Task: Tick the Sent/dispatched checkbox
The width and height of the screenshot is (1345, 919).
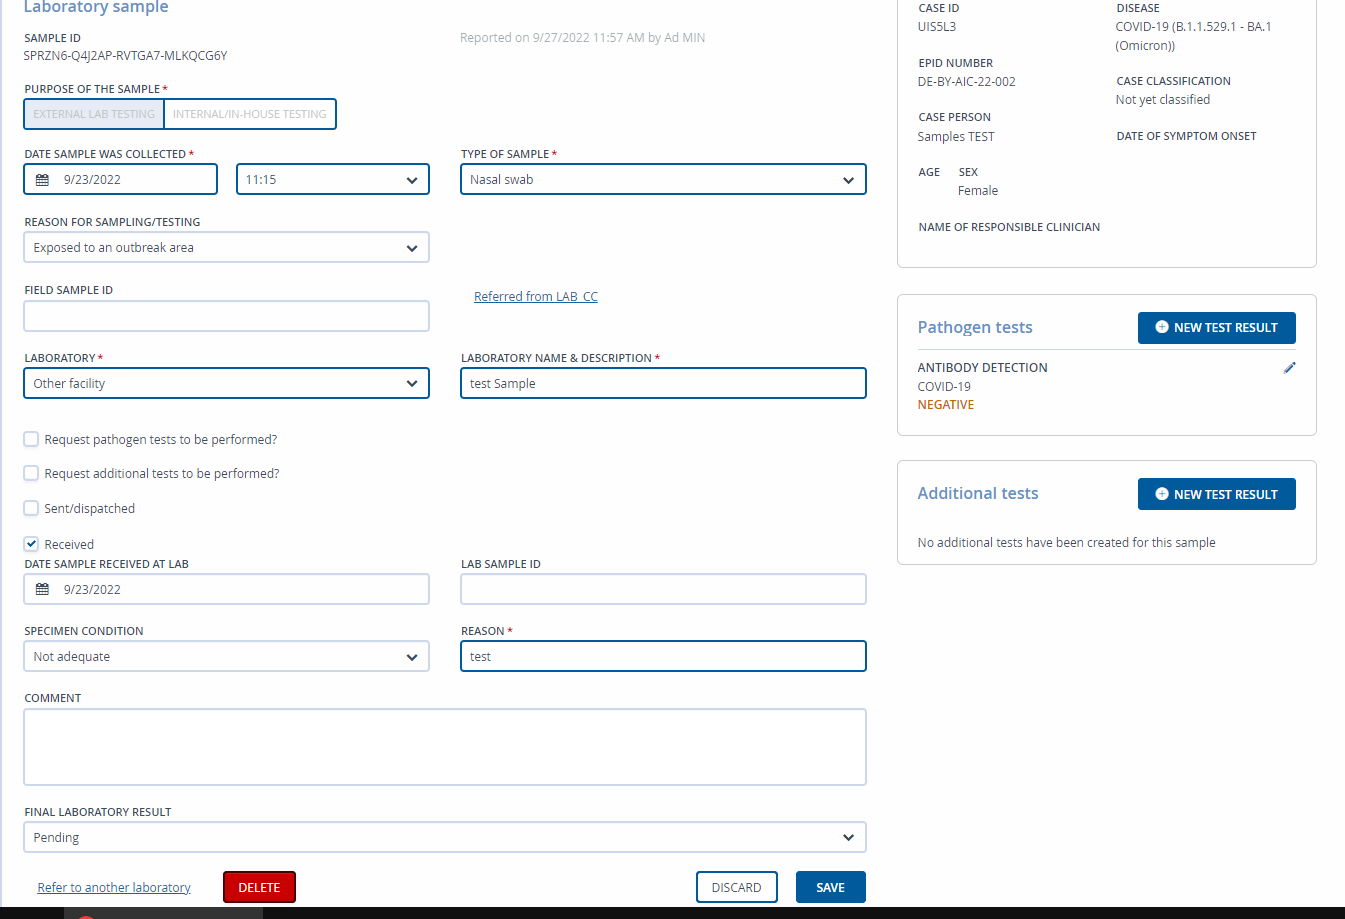Action: 31,508
